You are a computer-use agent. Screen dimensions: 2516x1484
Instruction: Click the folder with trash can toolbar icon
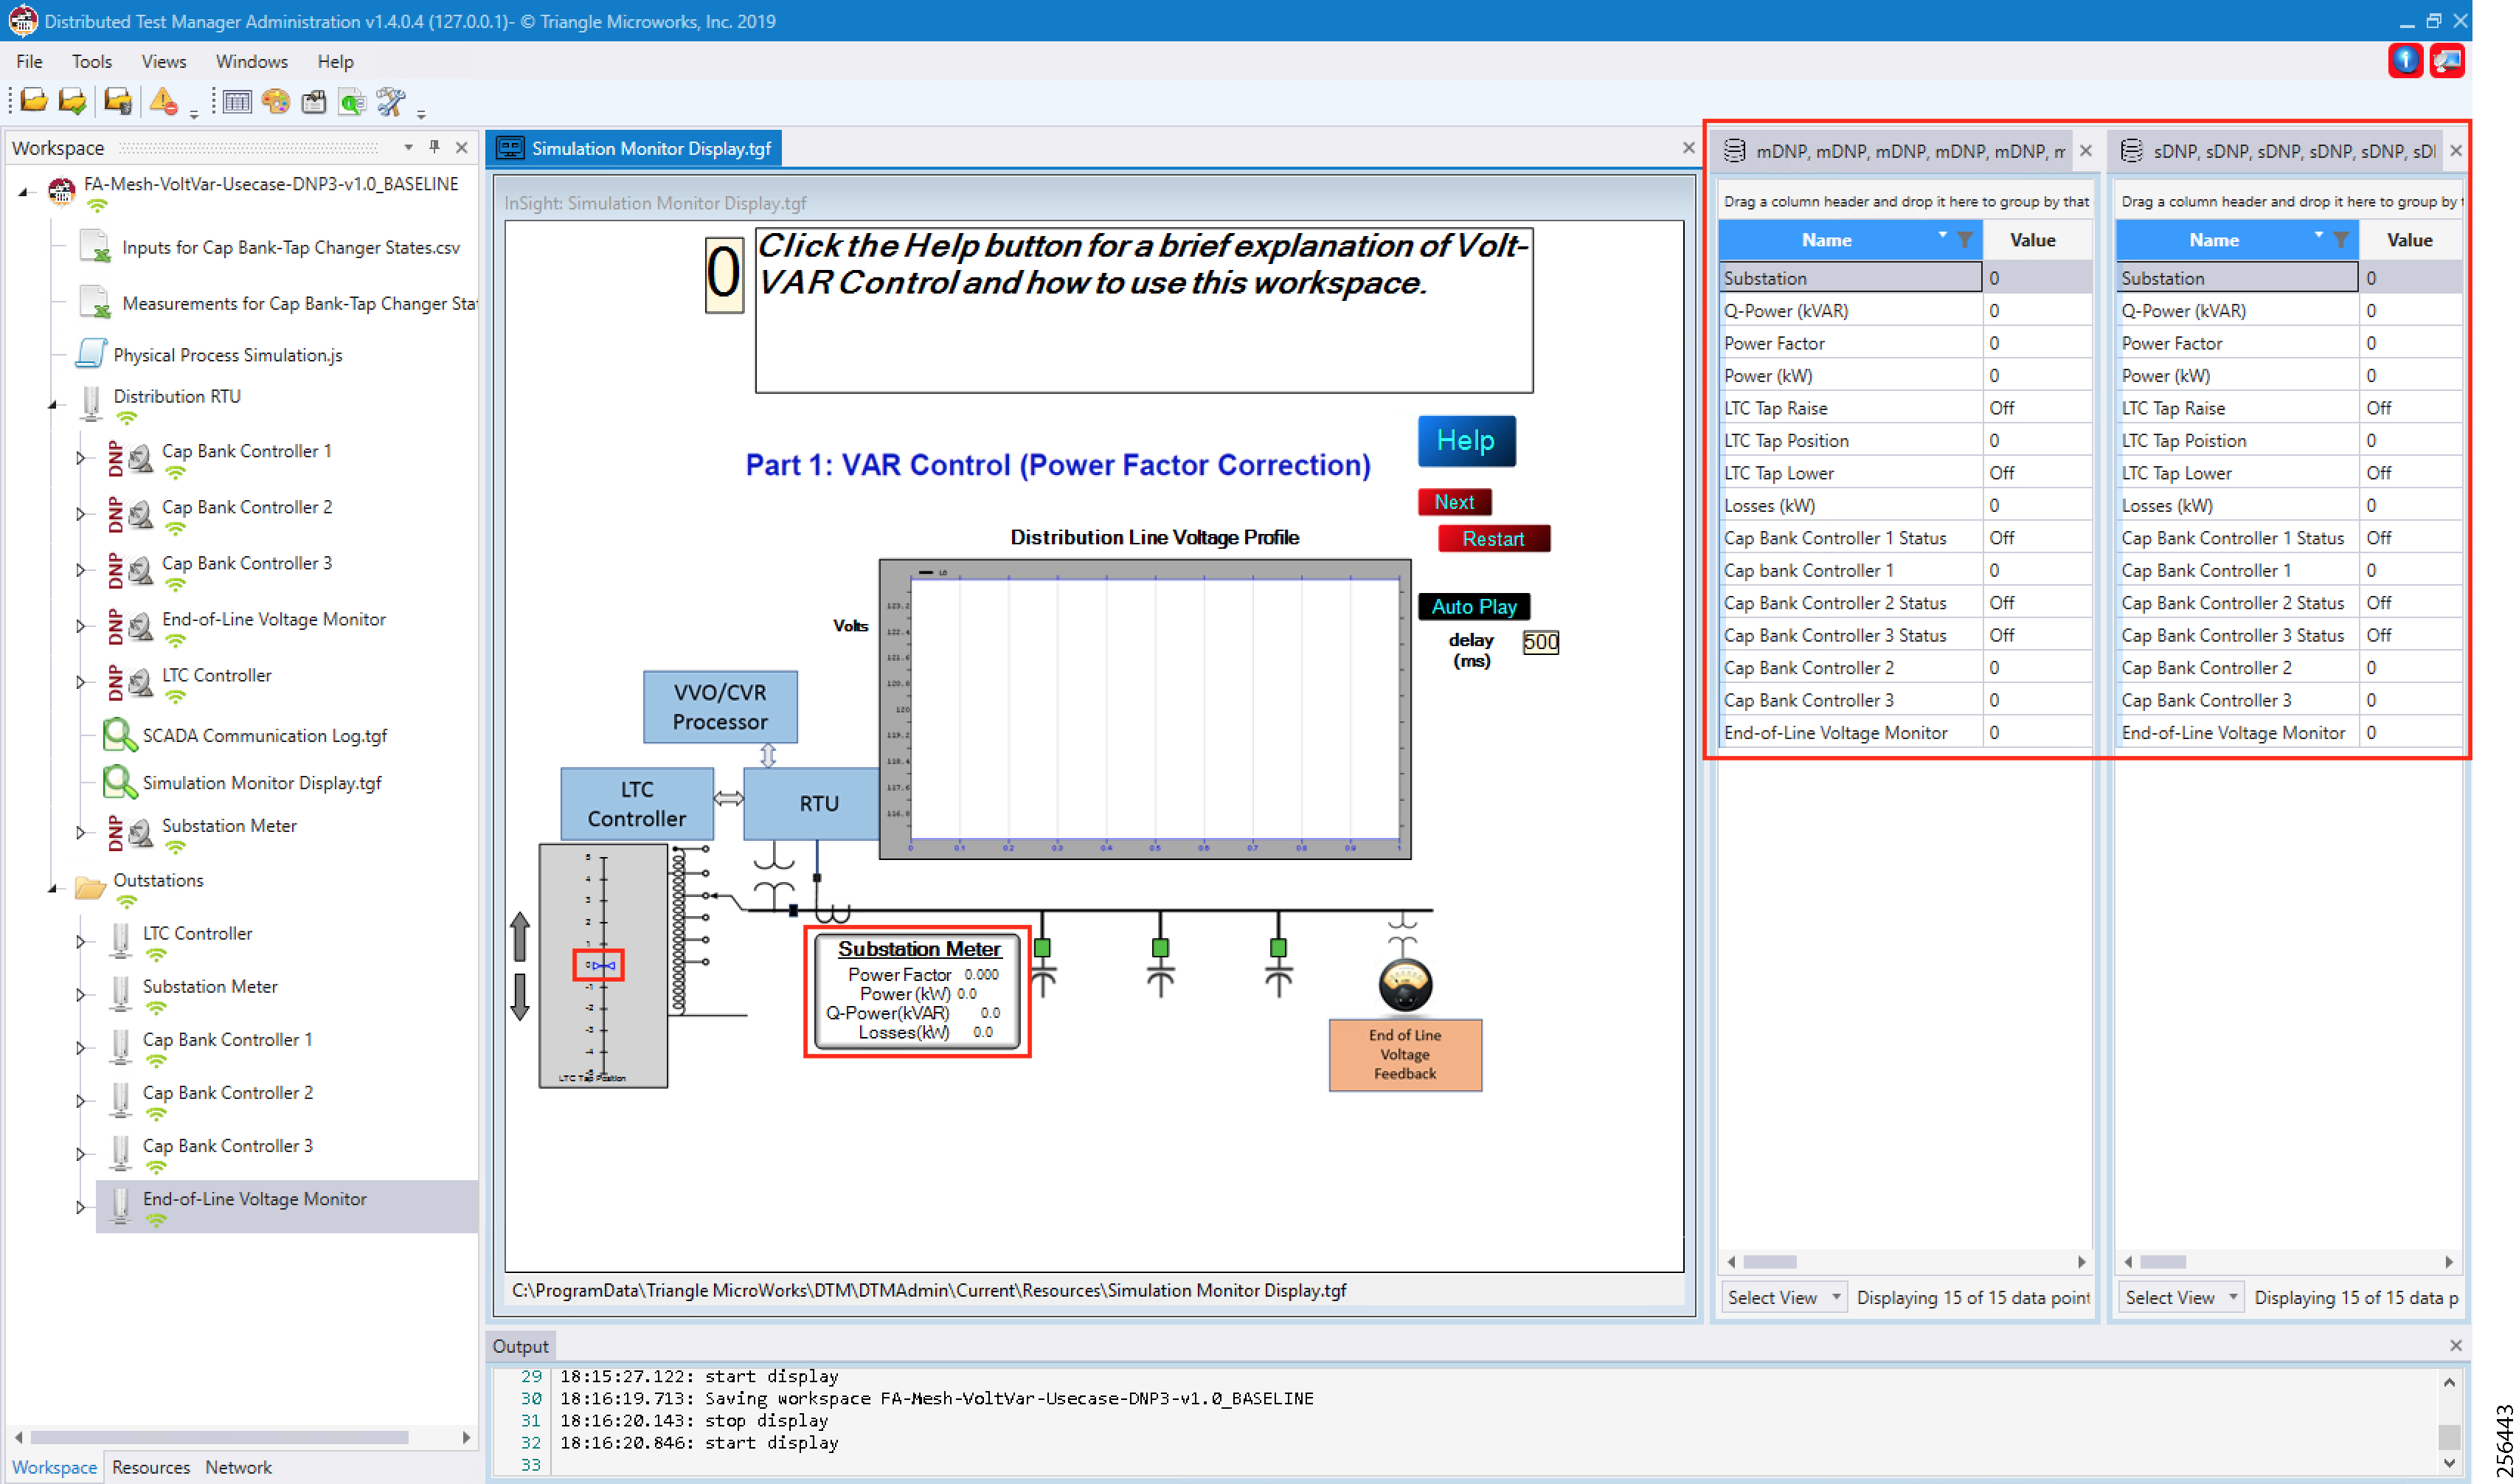tap(118, 101)
